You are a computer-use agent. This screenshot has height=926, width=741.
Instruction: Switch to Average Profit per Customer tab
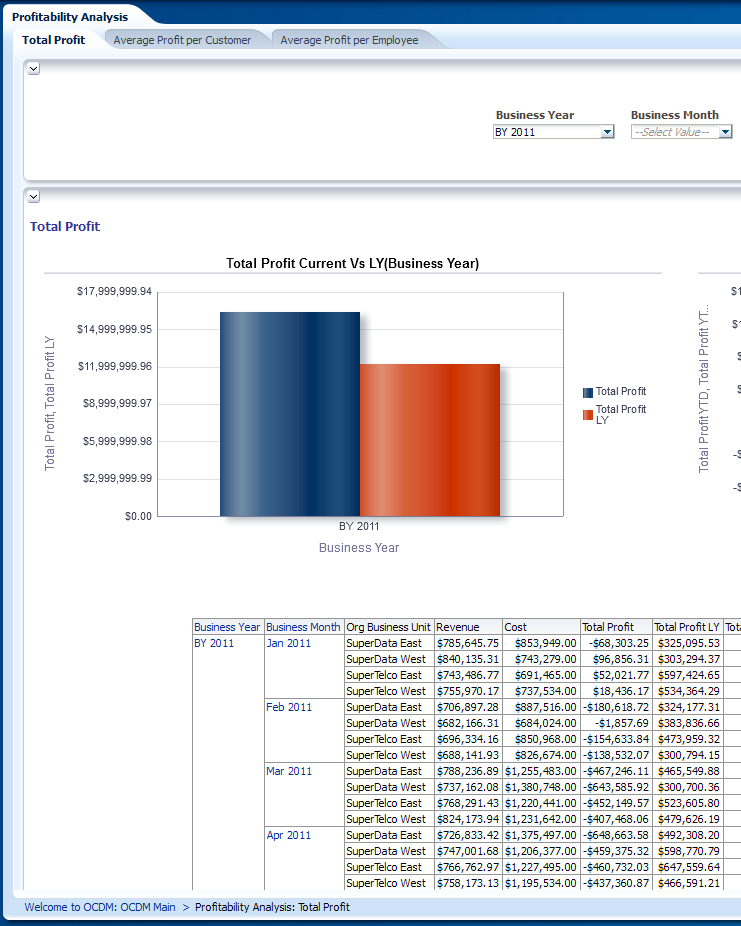[182, 40]
